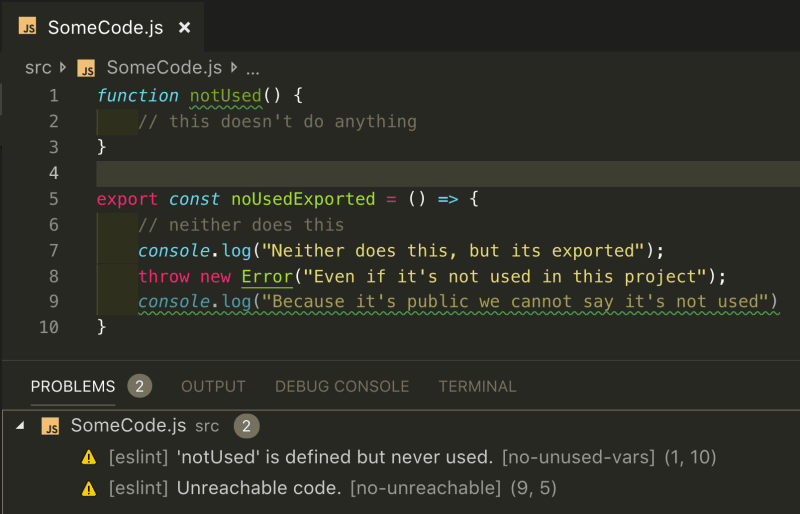Image resolution: width=800 pixels, height=514 pixels.
Task: Click warning icon for Unreachable code problem
Action: (x=89, y=489)
